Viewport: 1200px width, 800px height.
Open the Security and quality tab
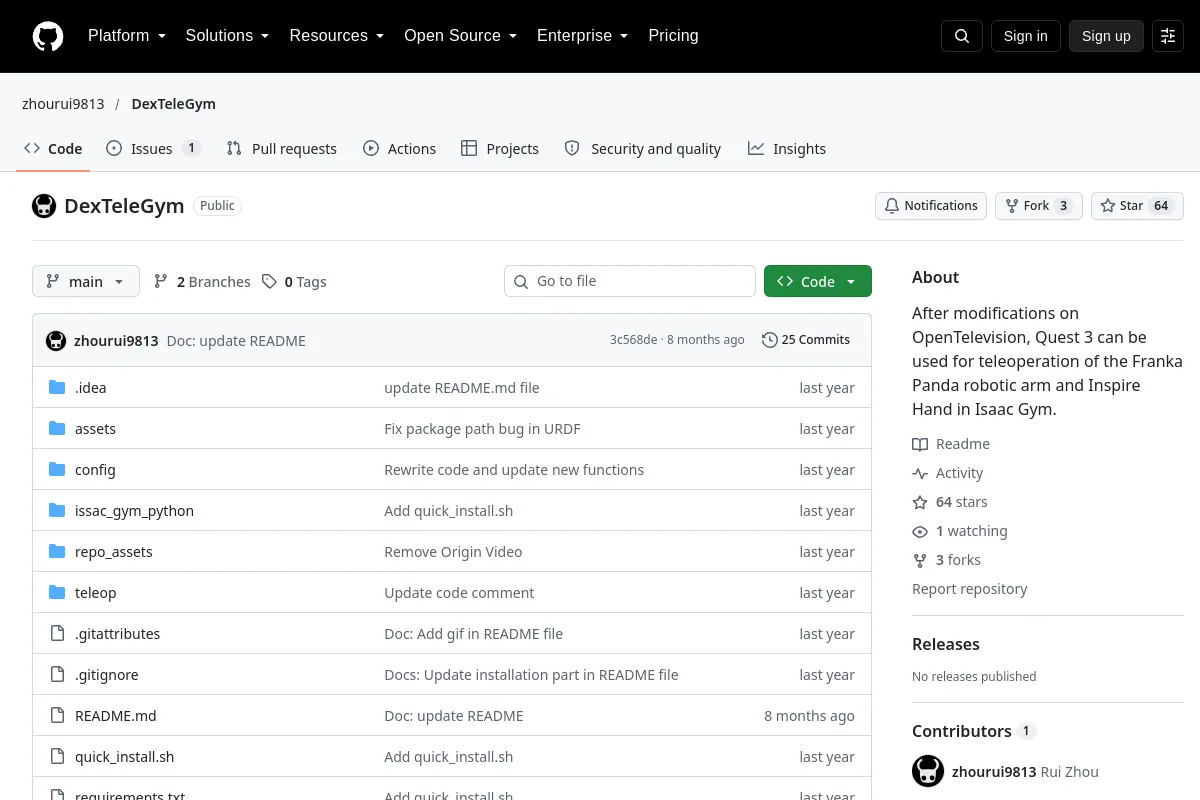pyautogui.click(x=642, y=149)
